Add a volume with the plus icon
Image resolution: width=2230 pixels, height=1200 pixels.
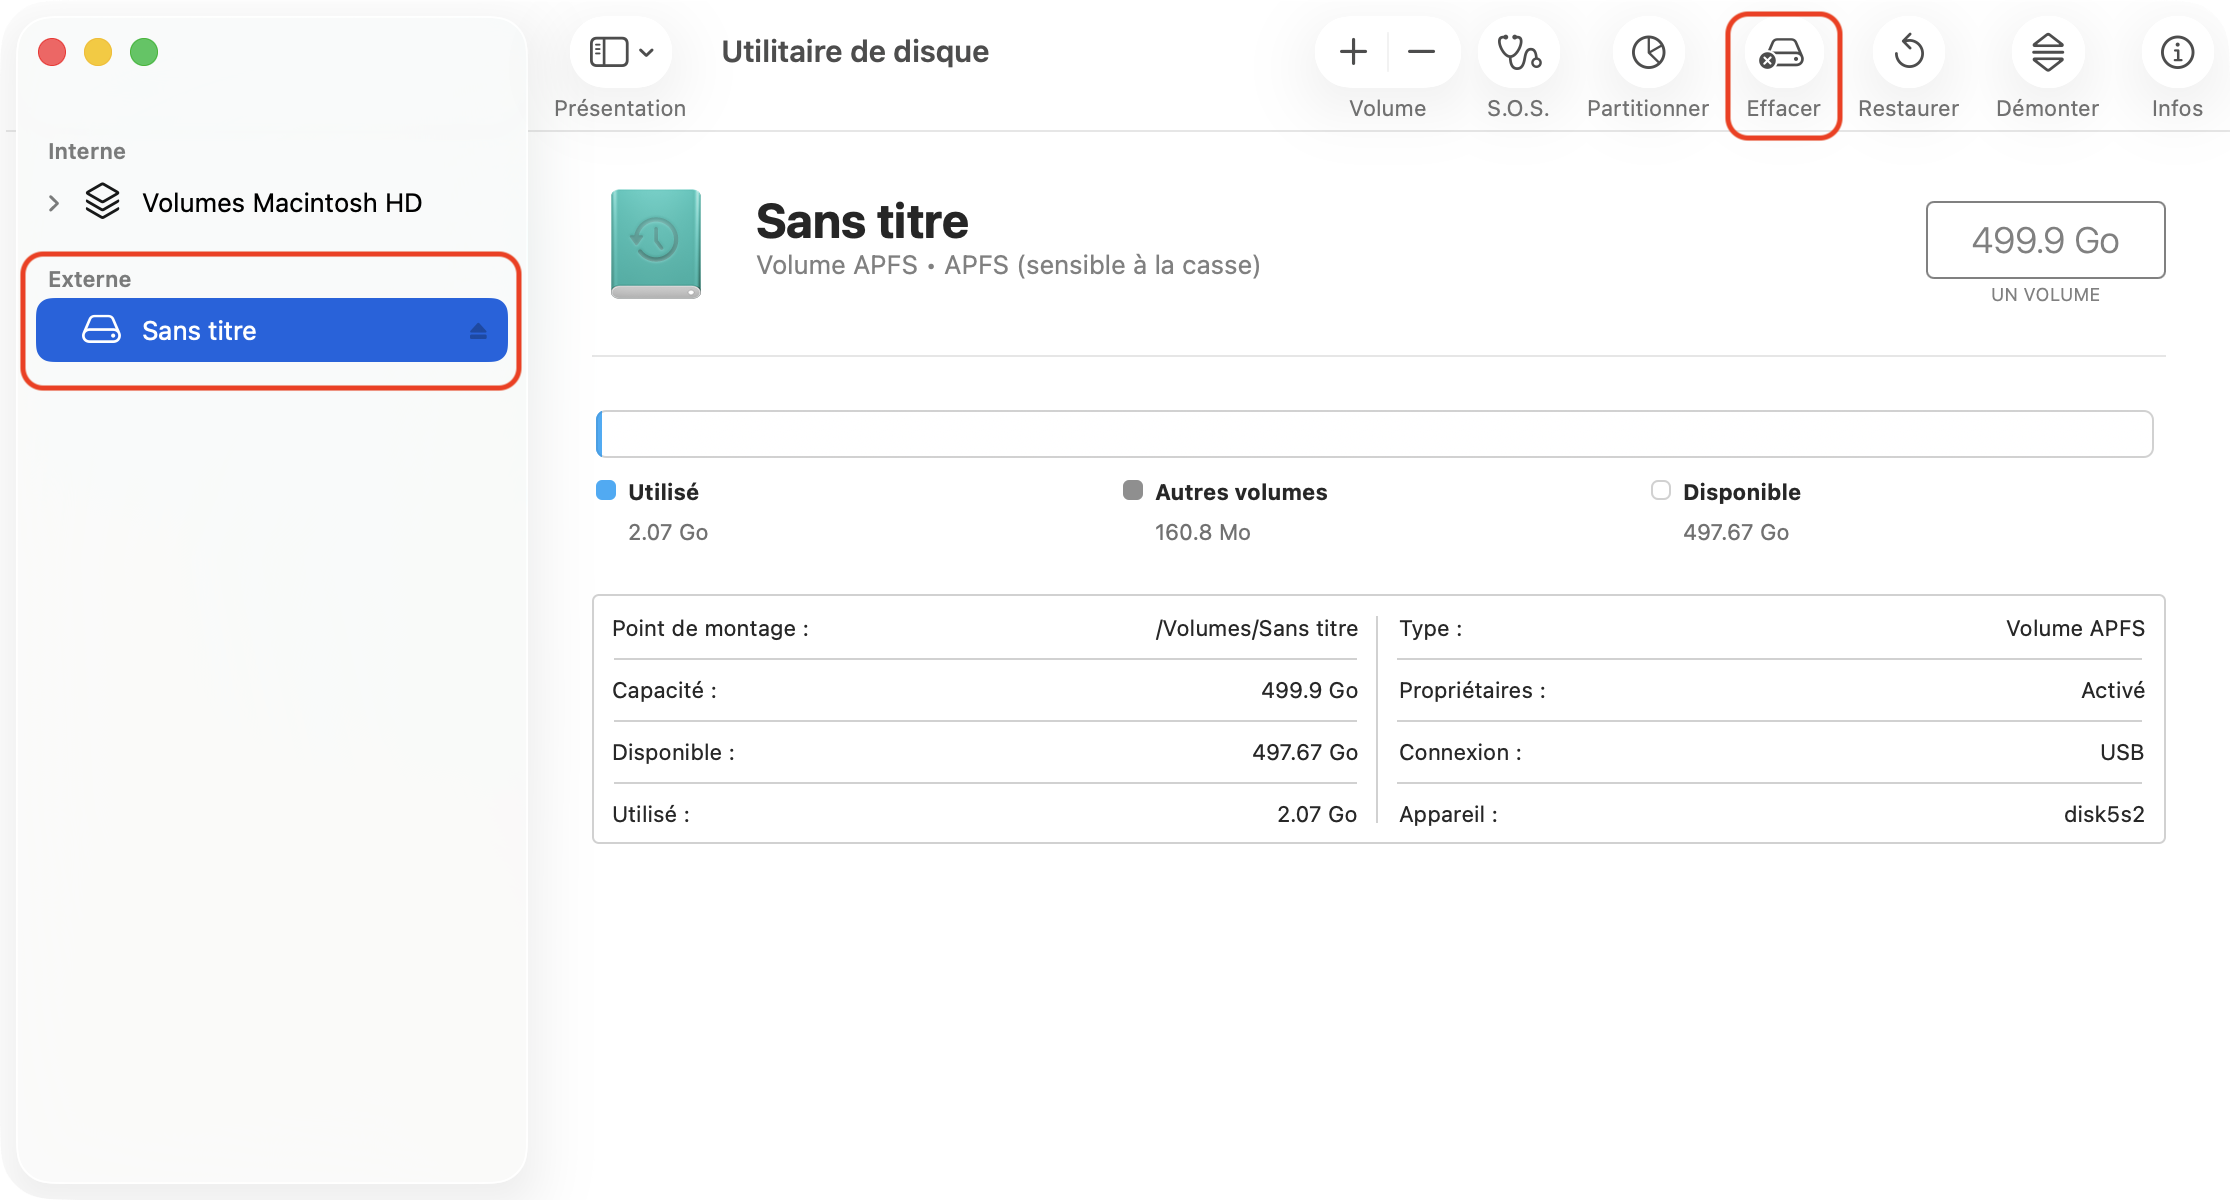[x=1352, y=52]
